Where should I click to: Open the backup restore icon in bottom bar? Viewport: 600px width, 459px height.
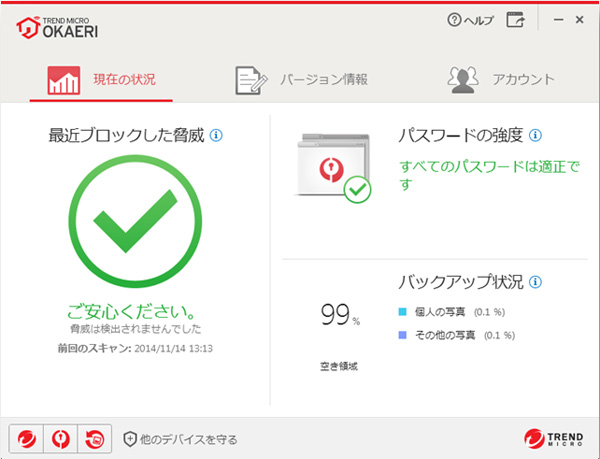(95, 438)
